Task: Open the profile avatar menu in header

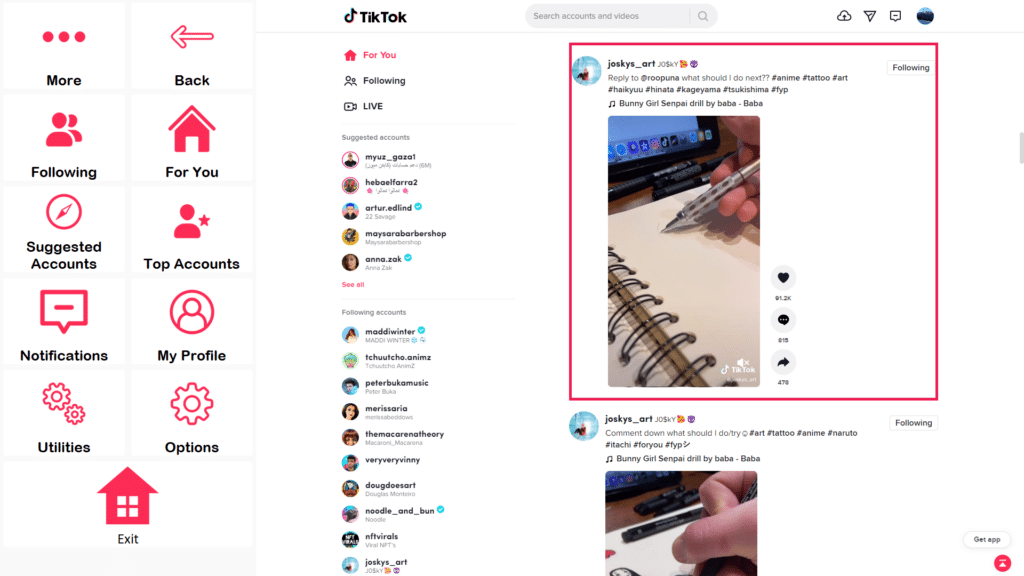Action: (x=925, y=16)
